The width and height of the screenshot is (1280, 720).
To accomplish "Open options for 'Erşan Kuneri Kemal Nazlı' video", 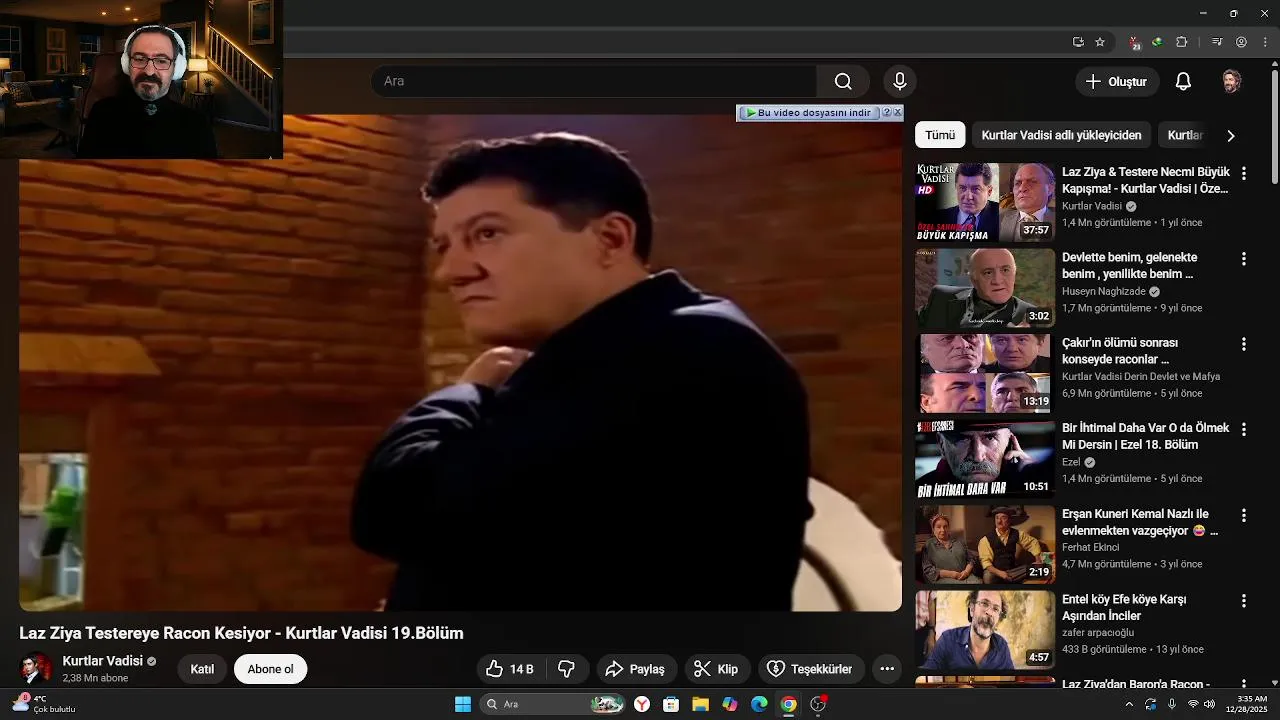I will (x=1244, y=515).
